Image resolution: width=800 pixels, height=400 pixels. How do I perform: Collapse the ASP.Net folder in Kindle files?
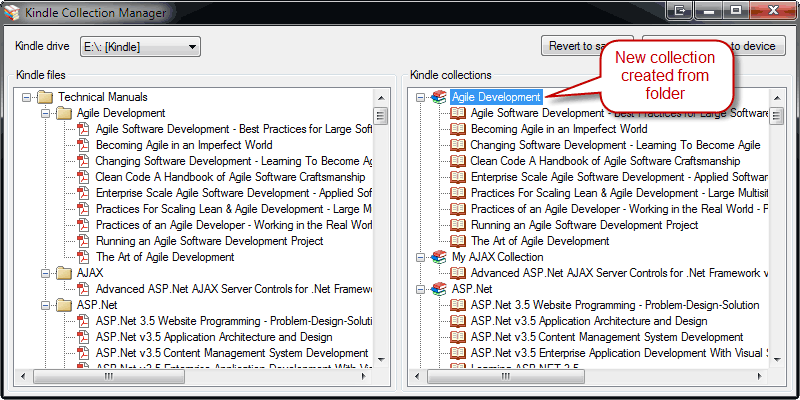45,305
